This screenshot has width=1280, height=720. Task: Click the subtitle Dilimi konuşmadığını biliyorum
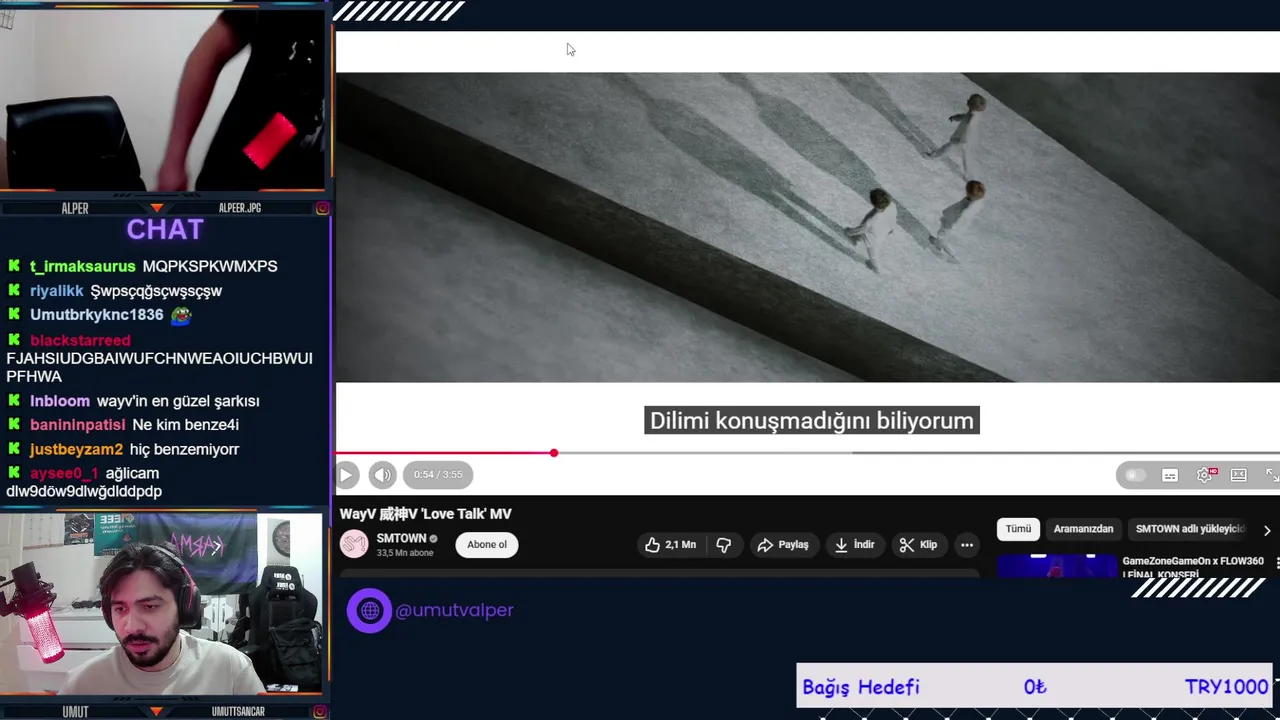click(x=811, y=421)
